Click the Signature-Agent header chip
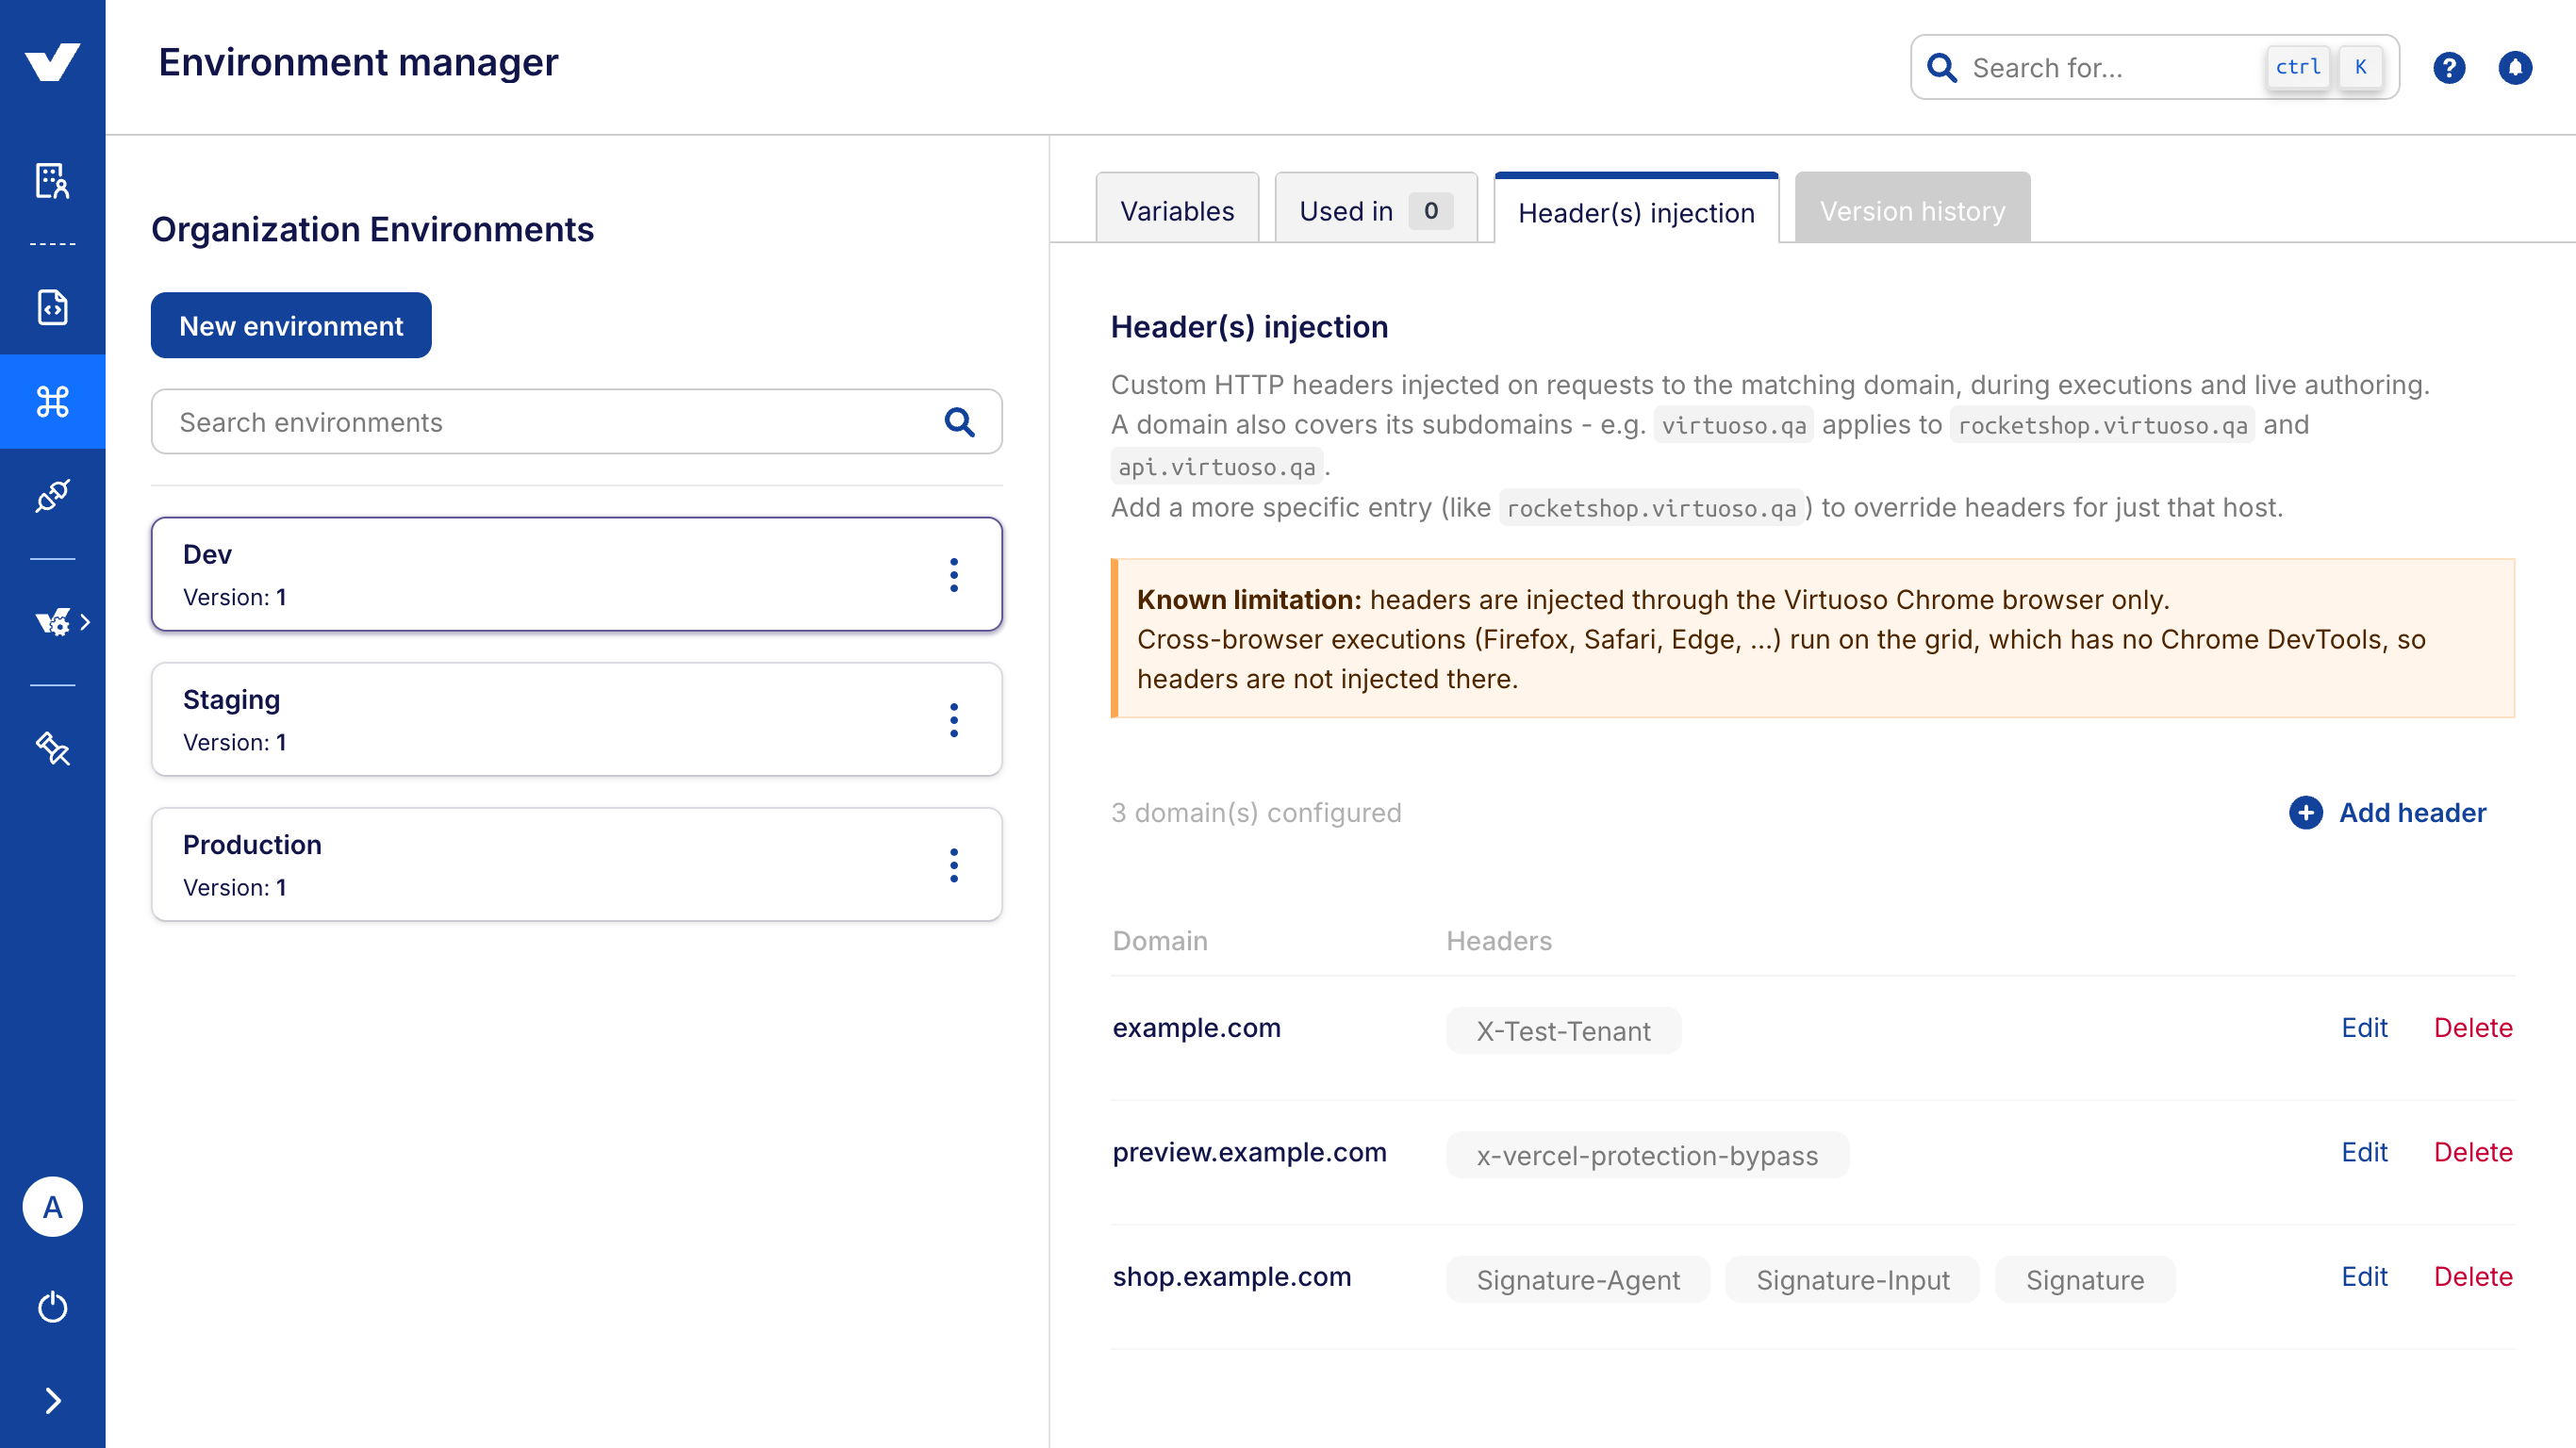The height and width of the screenshot is (1448, 2576). tap(1578, 1279)
